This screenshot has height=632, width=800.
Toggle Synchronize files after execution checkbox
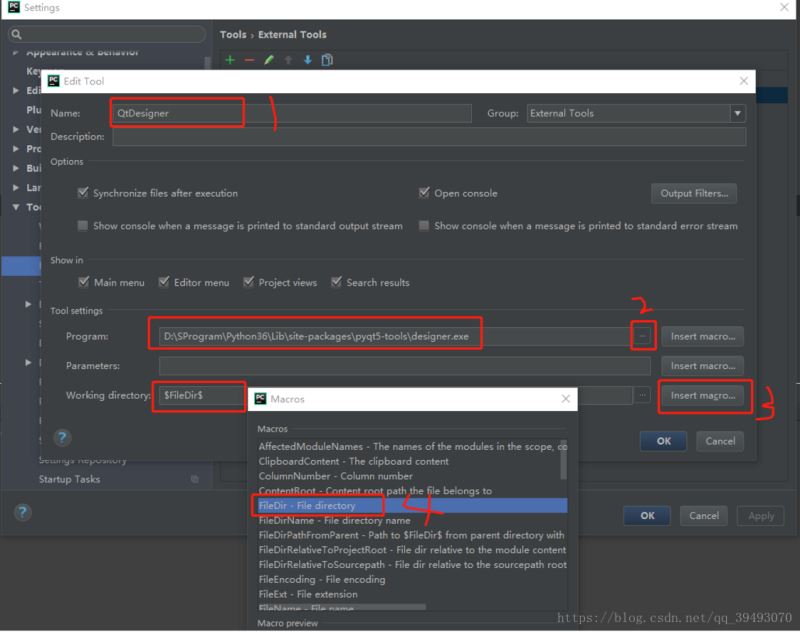point(83,193)
